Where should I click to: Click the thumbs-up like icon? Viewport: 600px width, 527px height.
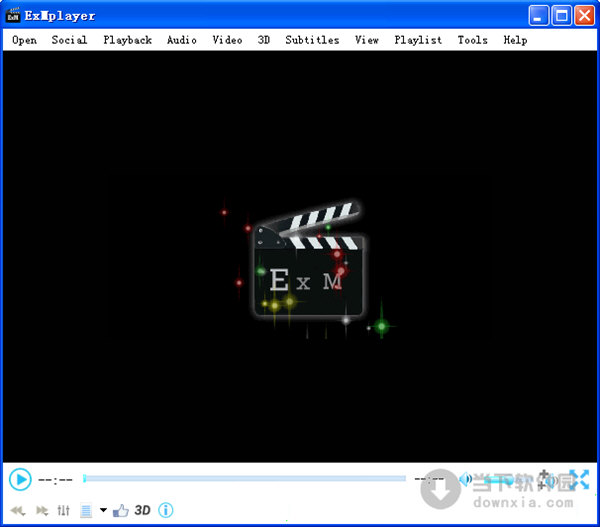[x=121, y=510]
